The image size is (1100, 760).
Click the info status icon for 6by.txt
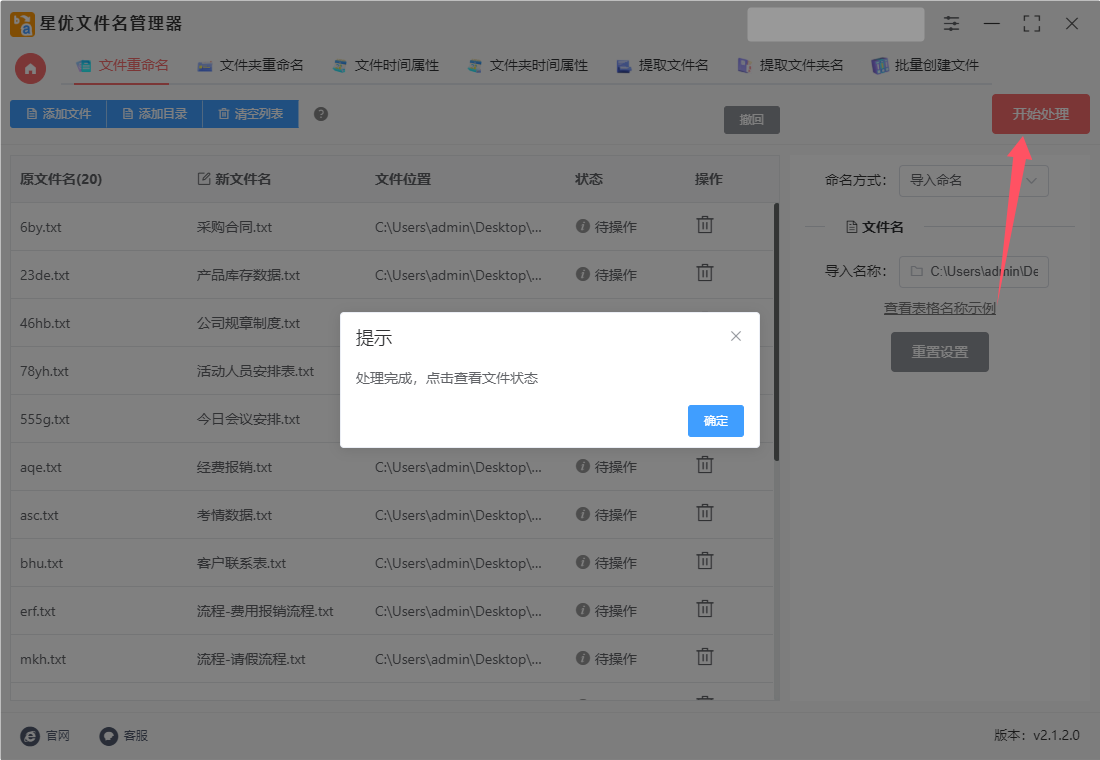(582, 226)
